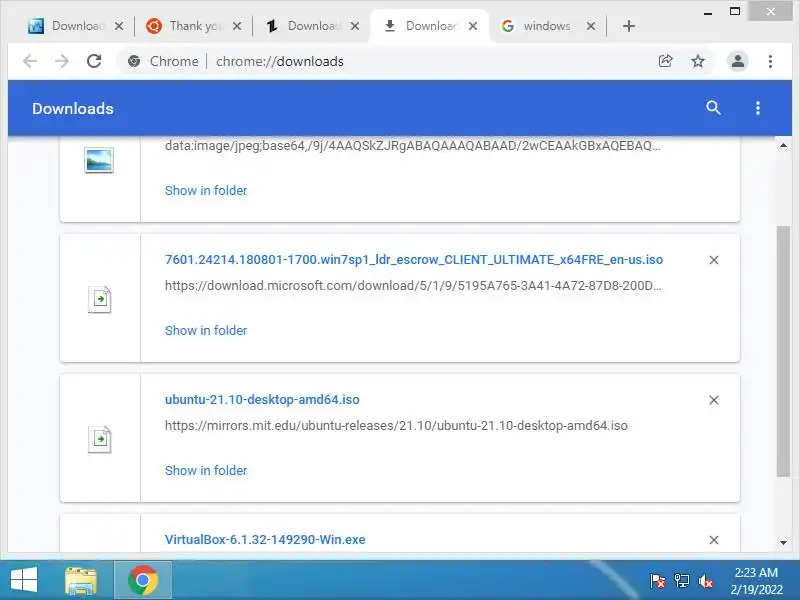The height and width of the screenshot is (600, 800).
Task: Click the vertical scrollbar thumb
Action: click(783, 352)
